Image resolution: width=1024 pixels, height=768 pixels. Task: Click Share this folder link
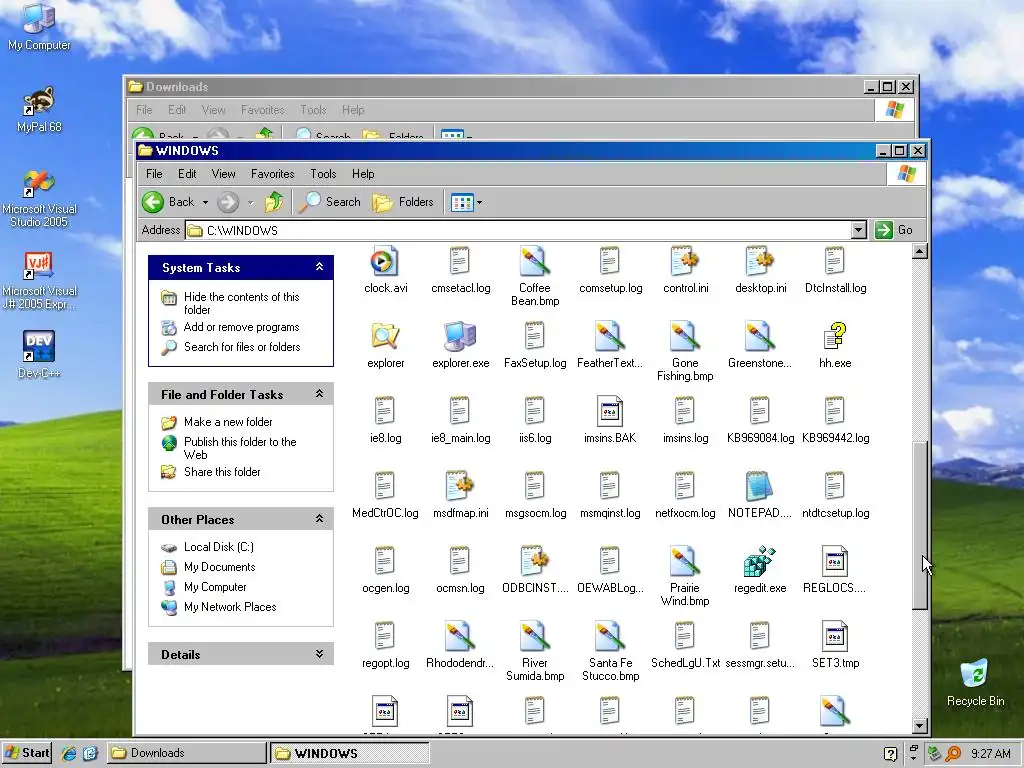[222, 472]
